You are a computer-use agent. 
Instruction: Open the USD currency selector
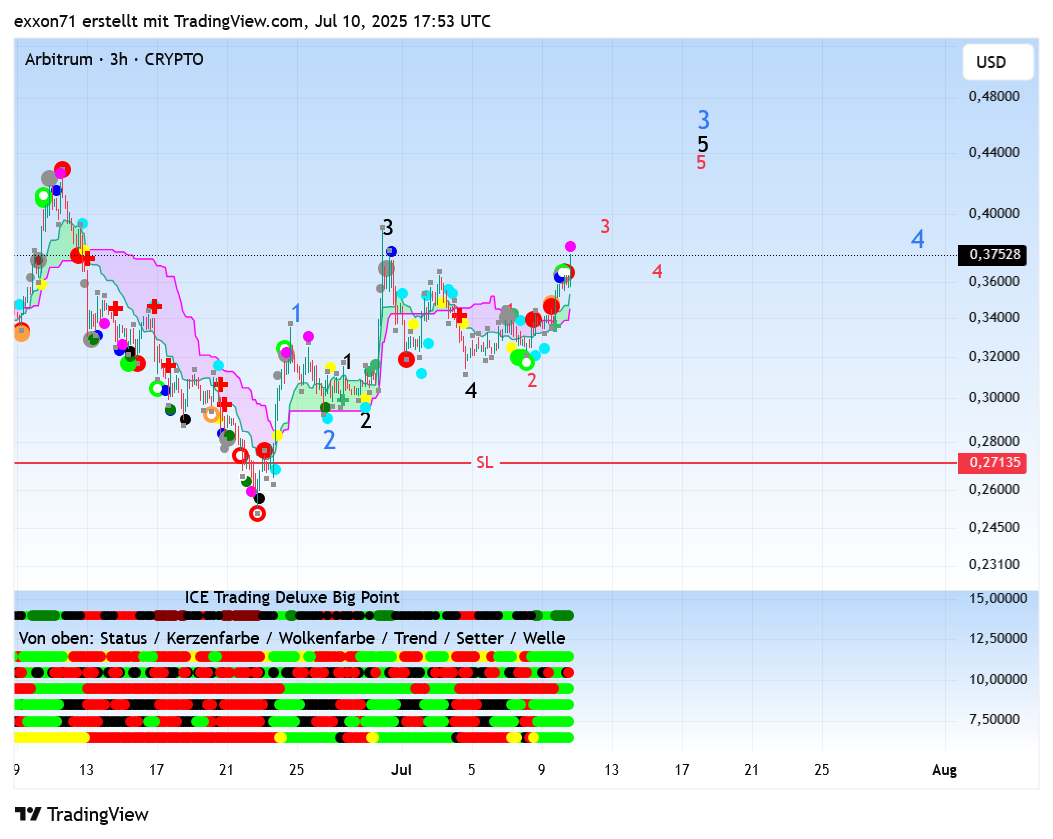(990, 62)
